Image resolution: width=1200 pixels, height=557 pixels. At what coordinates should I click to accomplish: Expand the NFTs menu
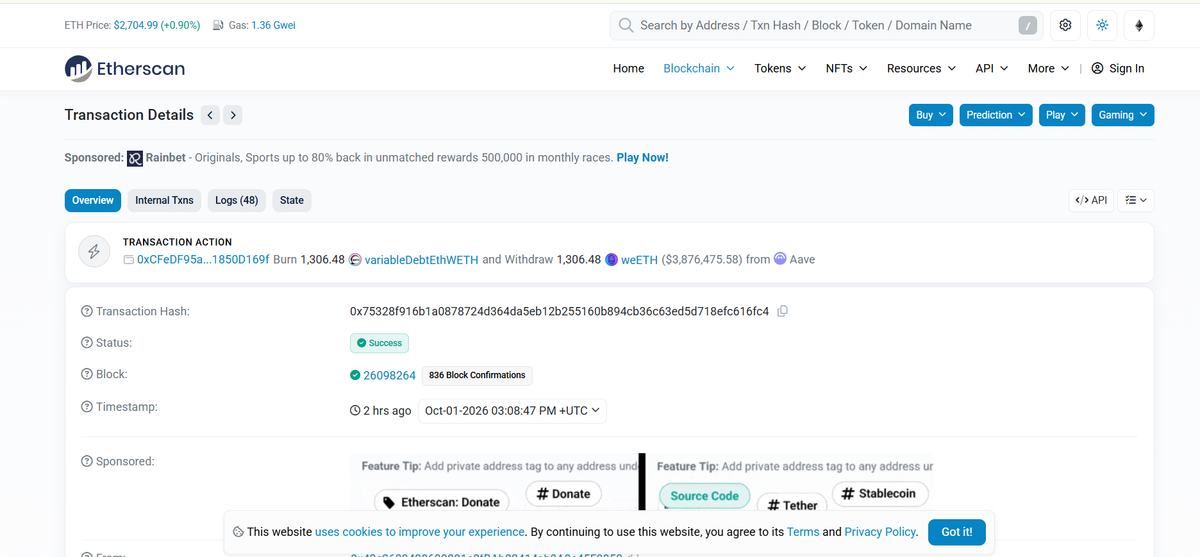tap(846, 68)
